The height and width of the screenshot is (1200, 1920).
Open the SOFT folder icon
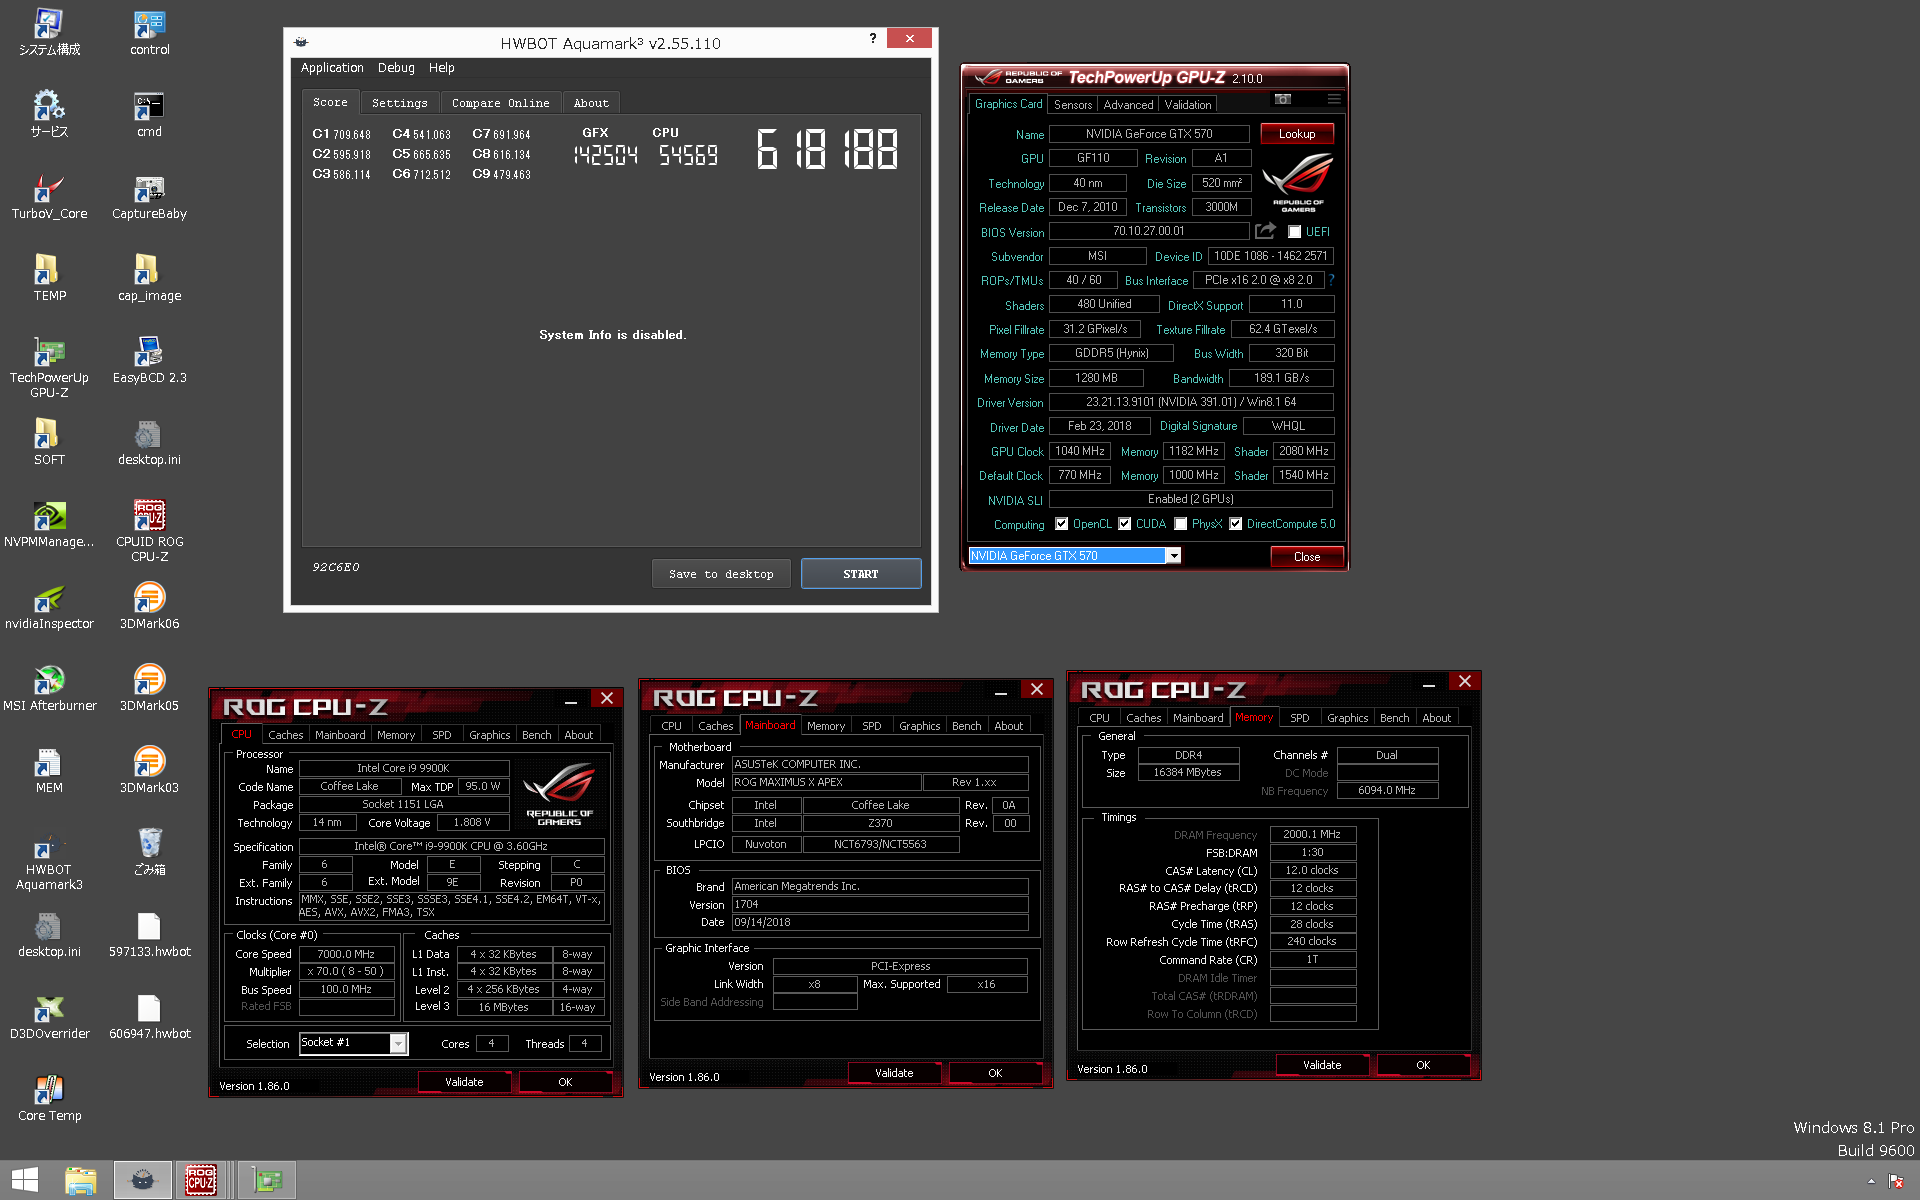(49, 442)
